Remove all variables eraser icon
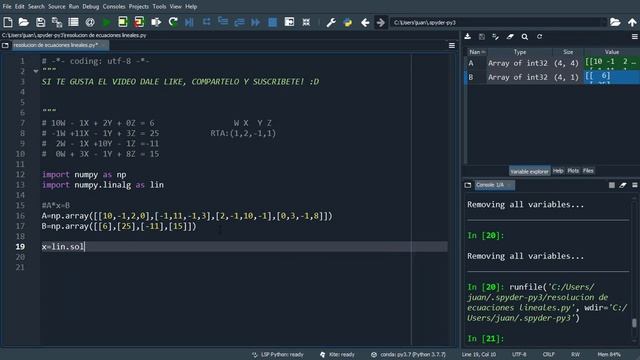Image resolution: width=640 pixels, height=360 pixels. point(510,37)
